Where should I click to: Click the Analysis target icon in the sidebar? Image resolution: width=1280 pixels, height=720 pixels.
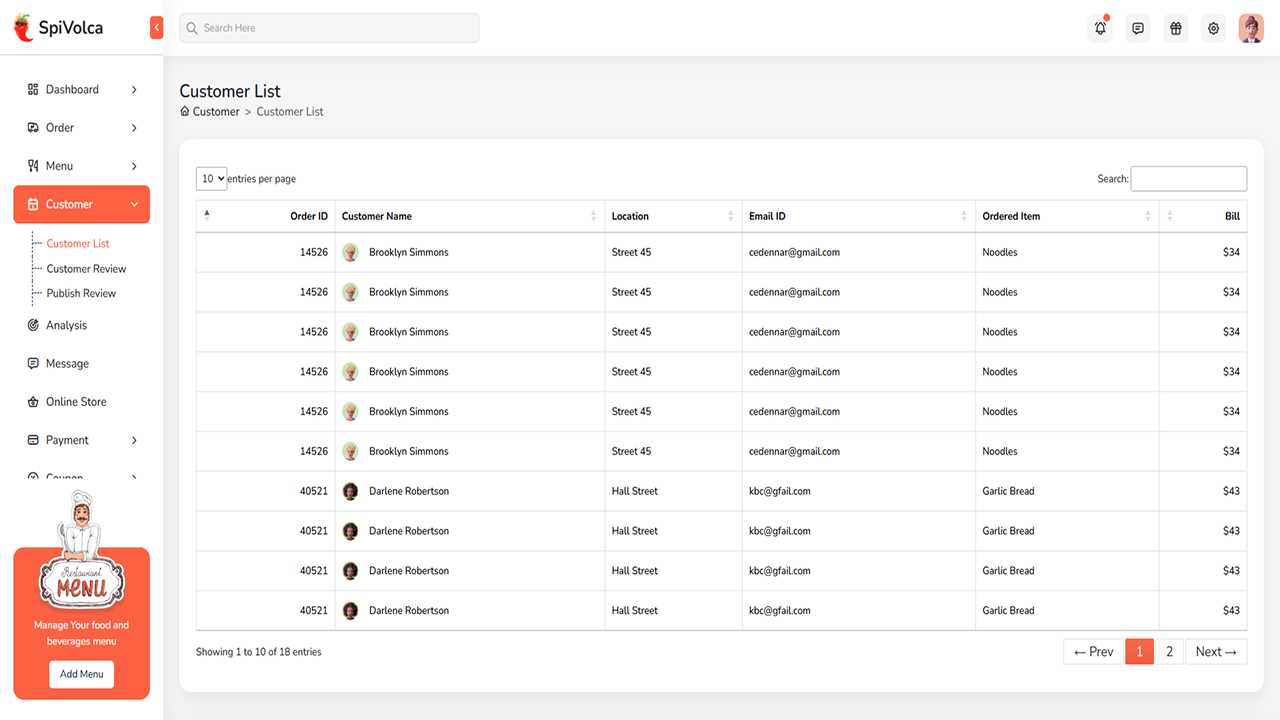(33, 325)
